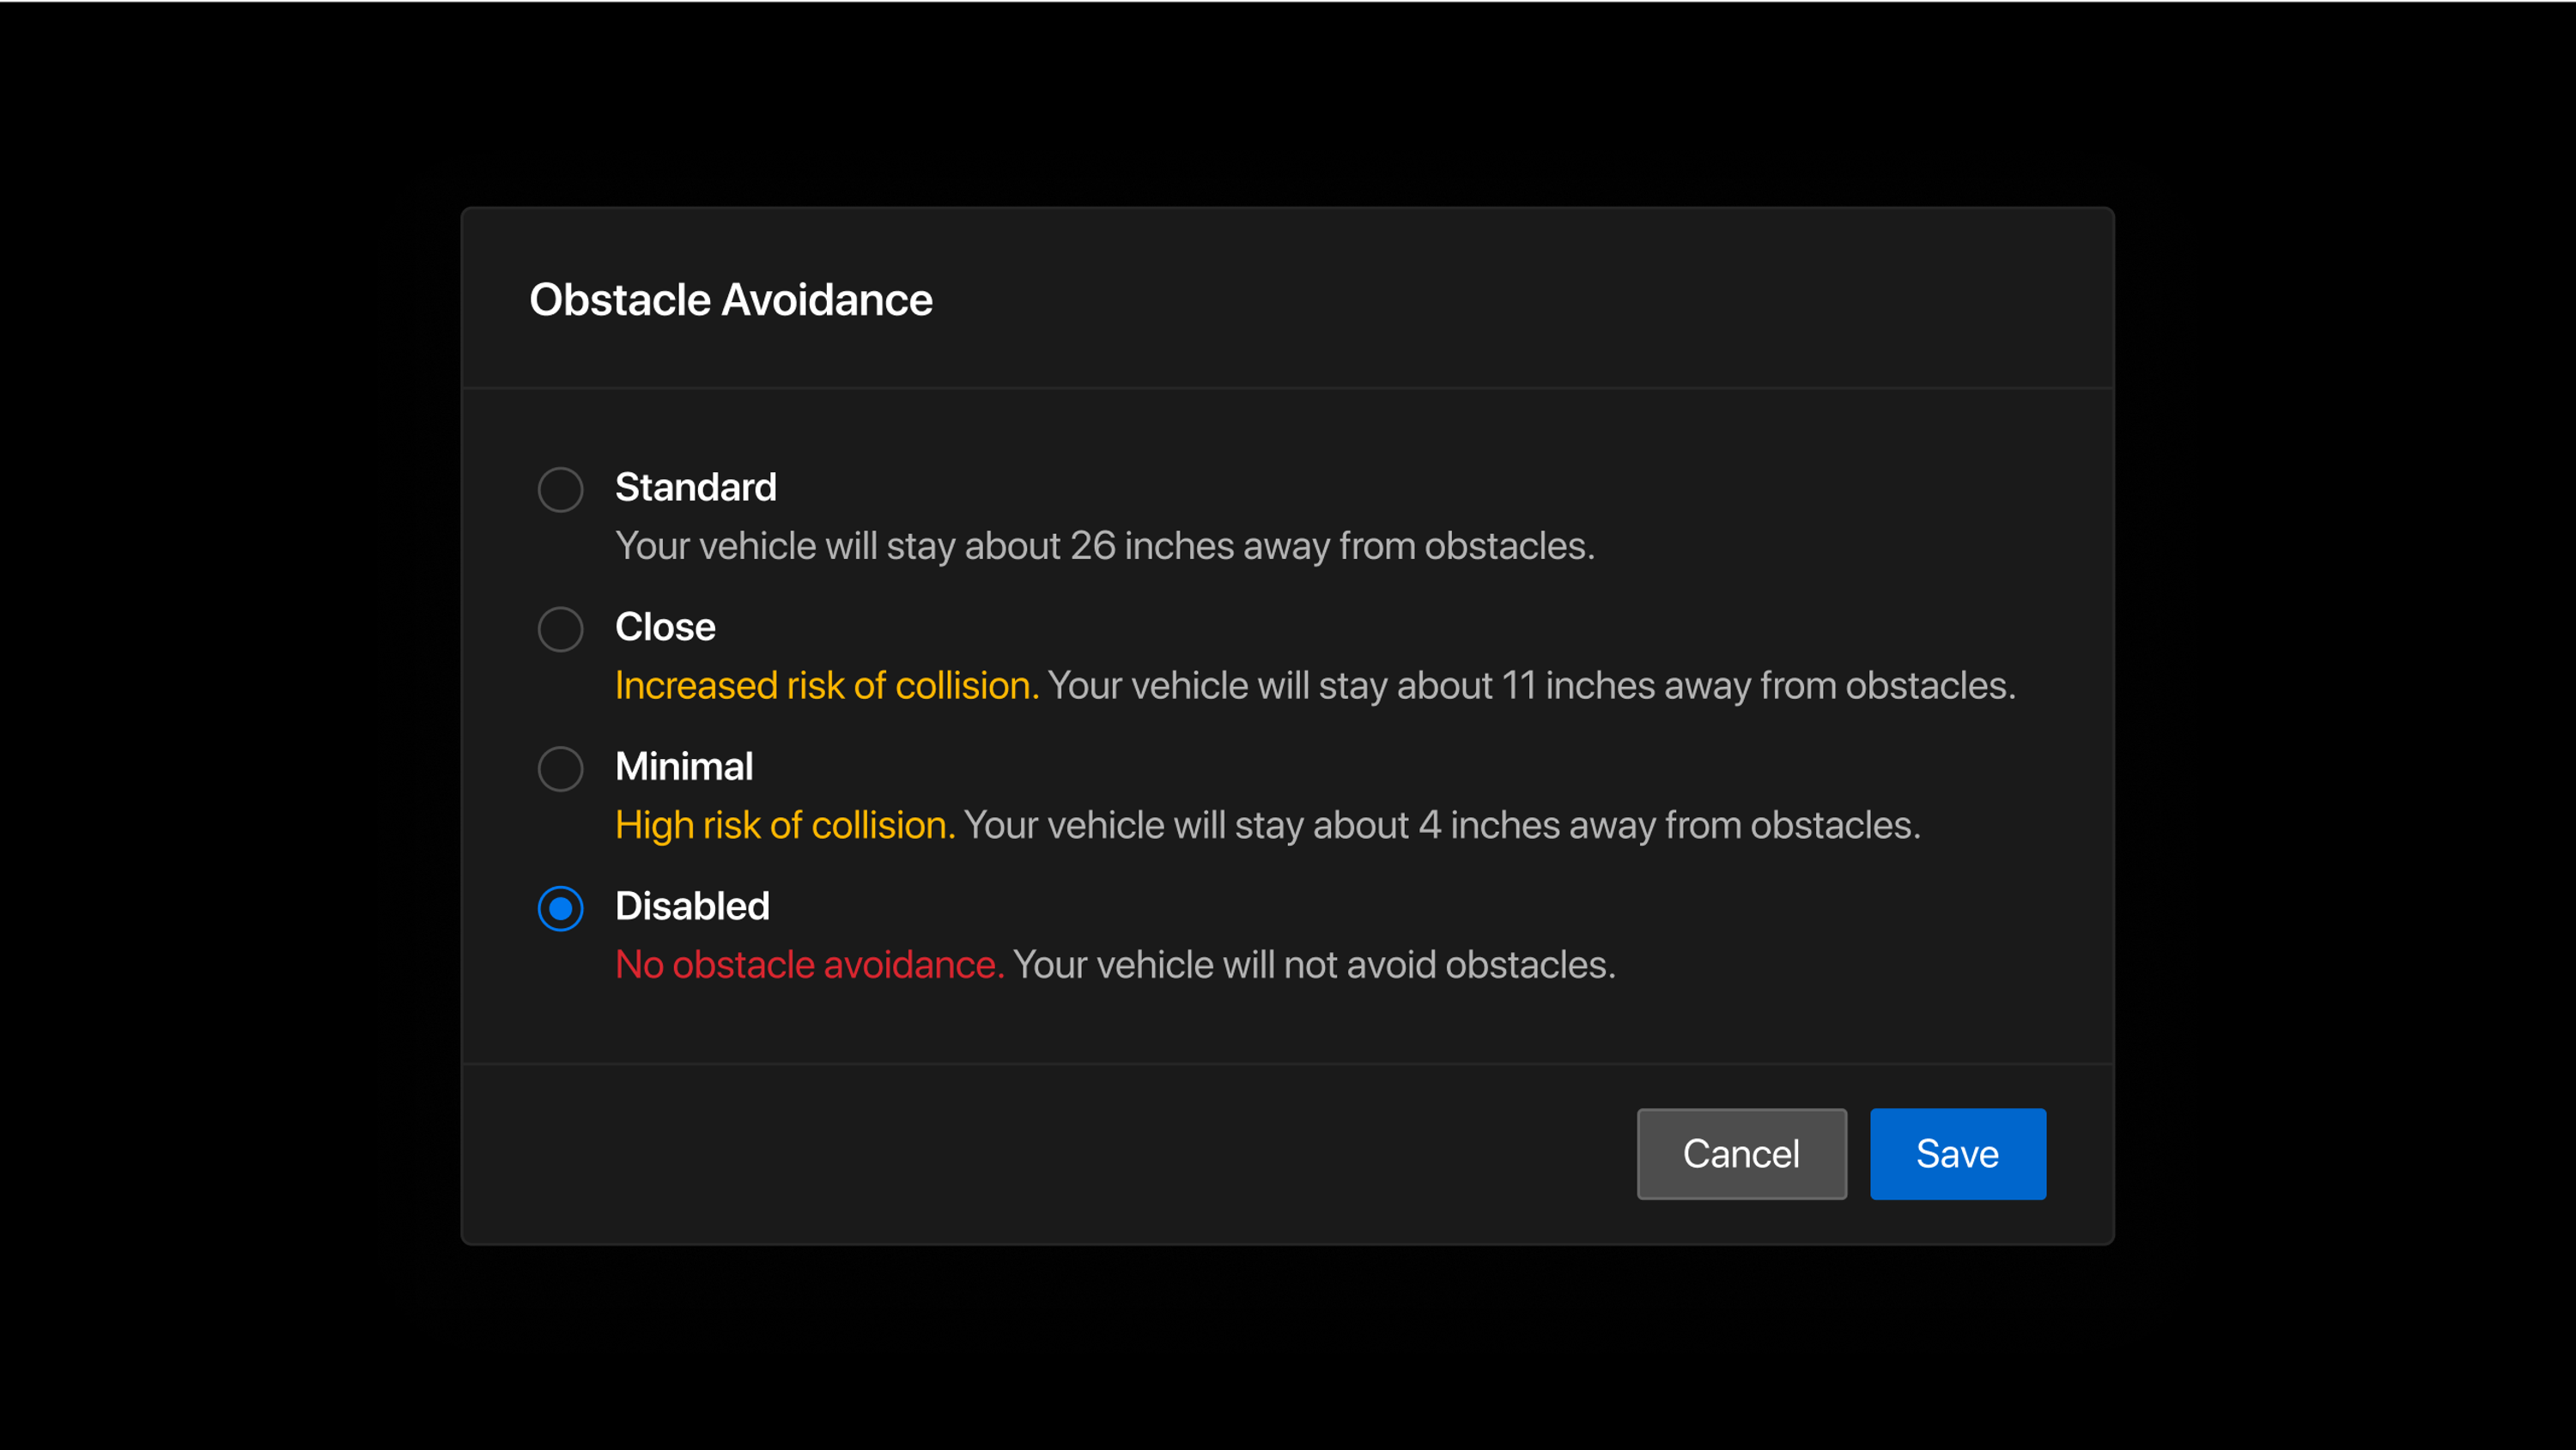The height and width of the screenshot is (1450, 2576).
Task: Click 'Your vehicle will not avoid obstacles.' text
Action: pyautogui.click(x=1314, y=964)
